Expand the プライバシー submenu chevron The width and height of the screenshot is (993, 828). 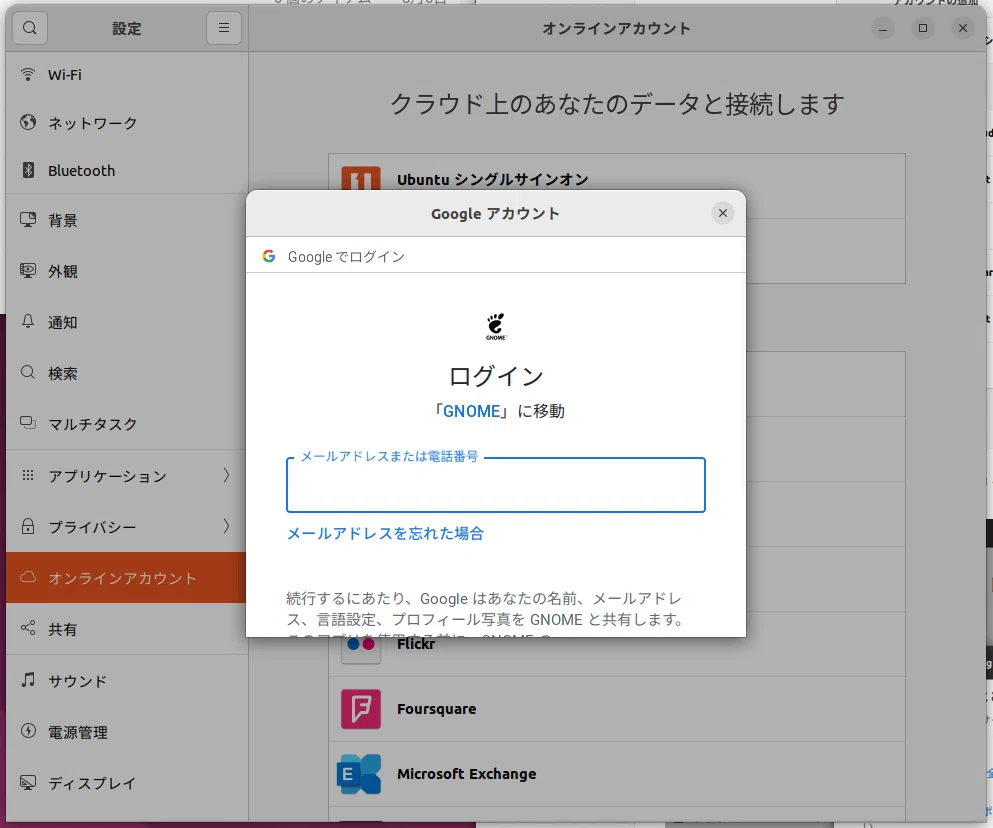pos(226,526)
